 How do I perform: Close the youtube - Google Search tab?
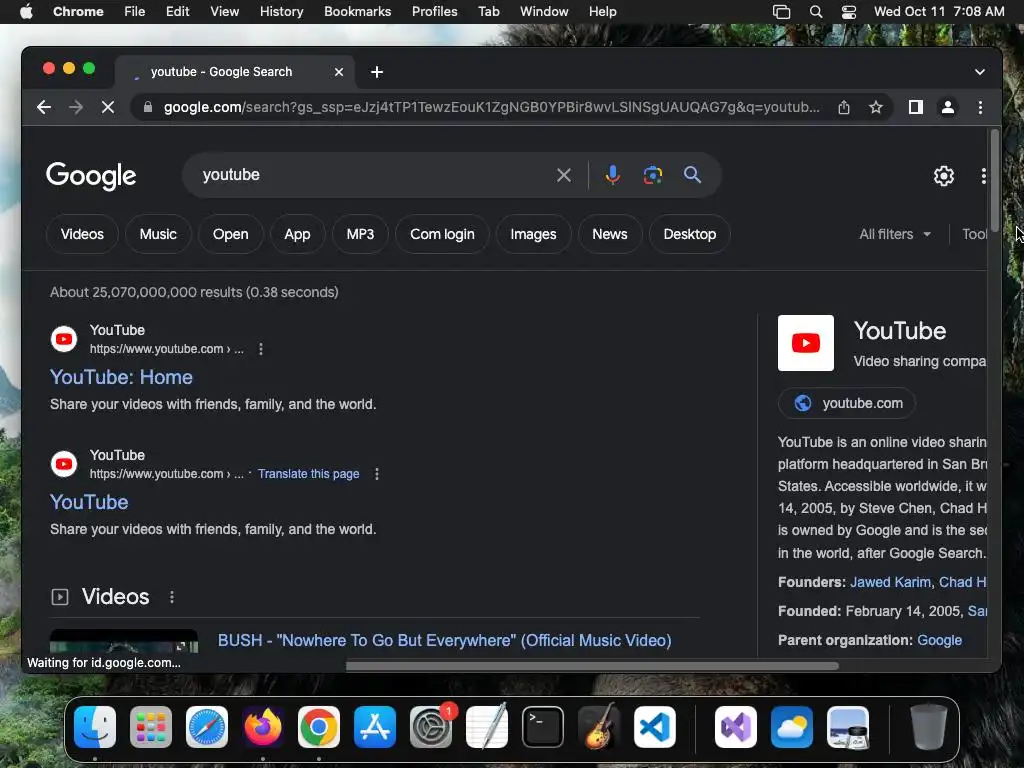339,72
